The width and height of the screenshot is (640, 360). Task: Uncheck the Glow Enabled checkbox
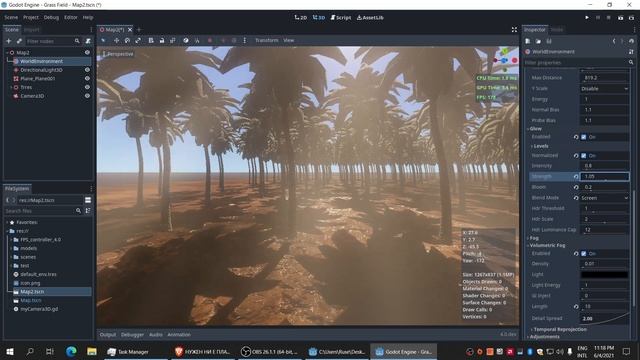point(584,137)
